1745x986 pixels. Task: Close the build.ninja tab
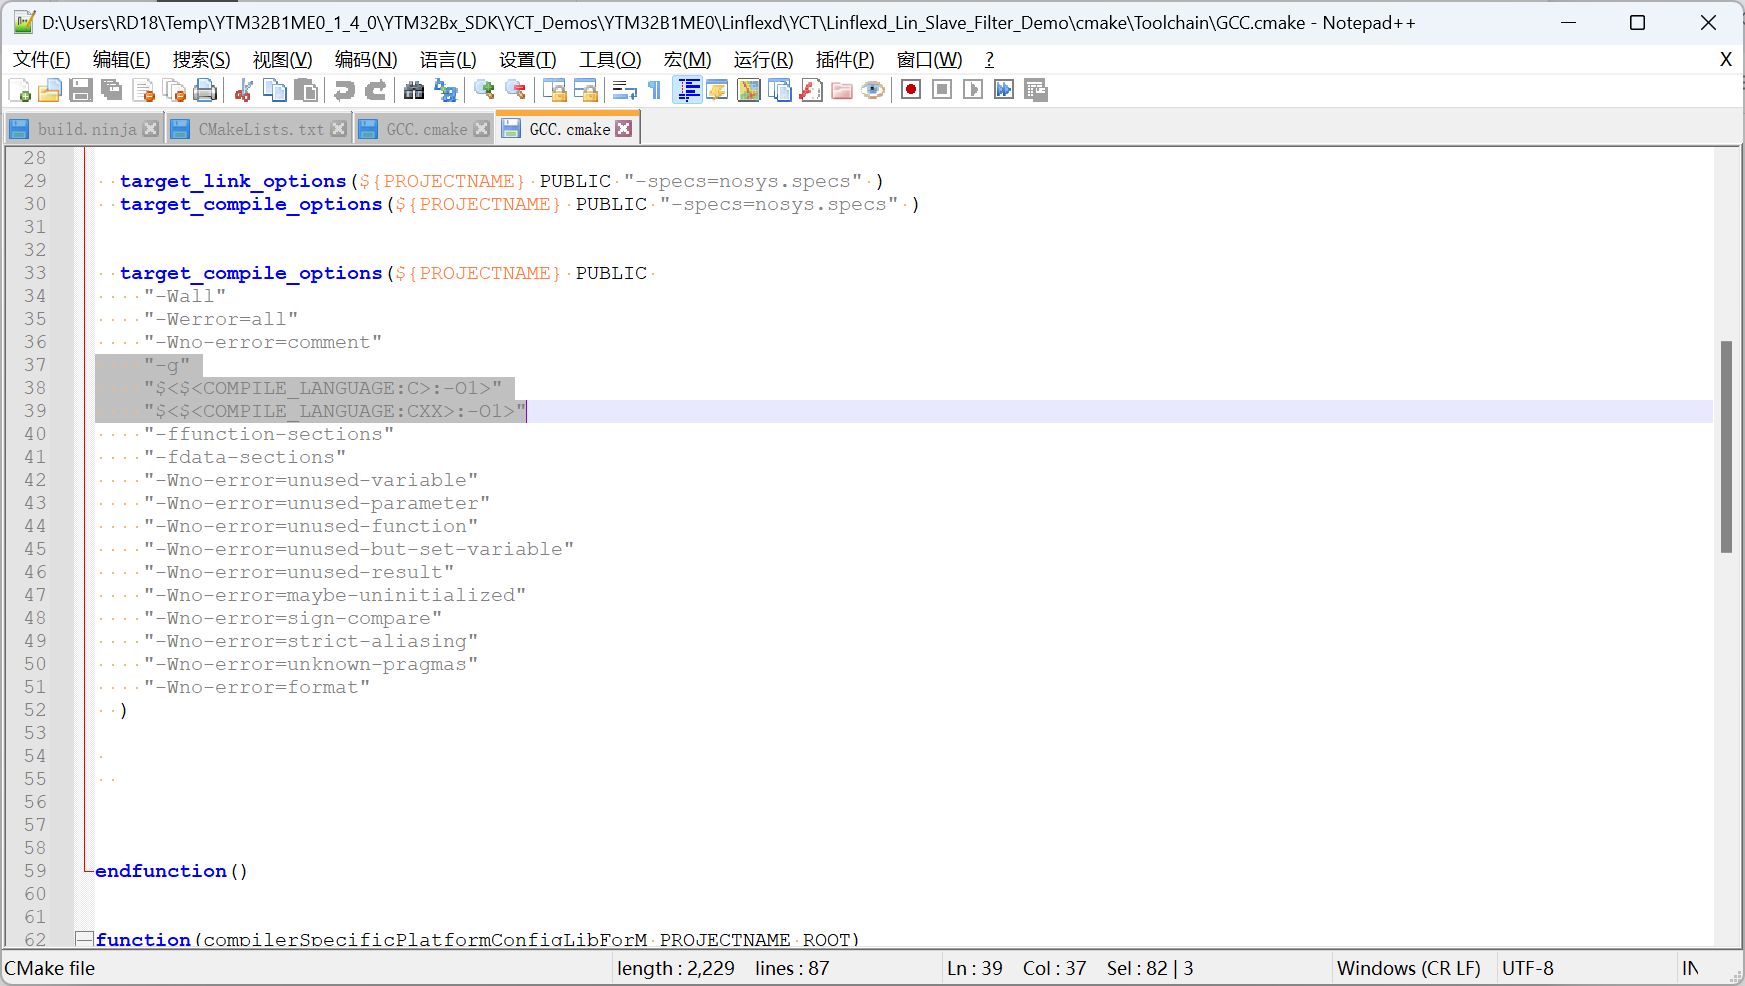pyautogui.click(x=151, y=129)
